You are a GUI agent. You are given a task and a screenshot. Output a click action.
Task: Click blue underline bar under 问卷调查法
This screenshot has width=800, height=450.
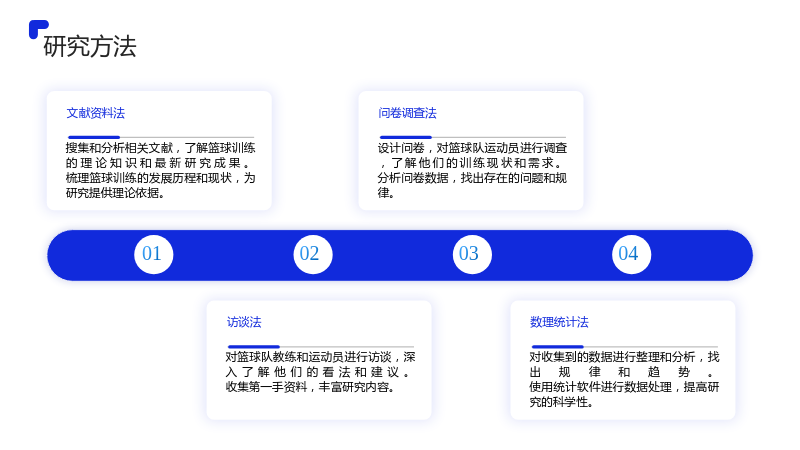click(406, 137)
